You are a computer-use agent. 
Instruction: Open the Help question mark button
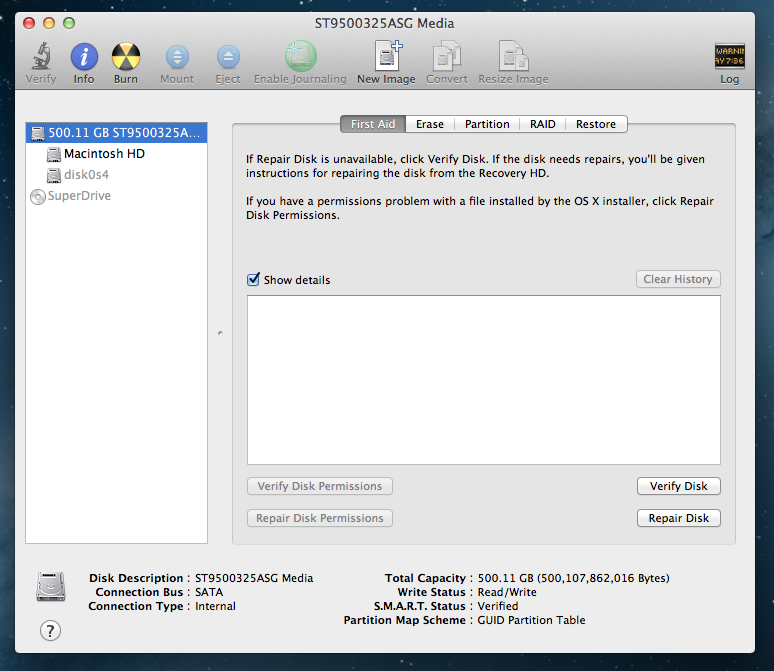(x=50, y=631)
